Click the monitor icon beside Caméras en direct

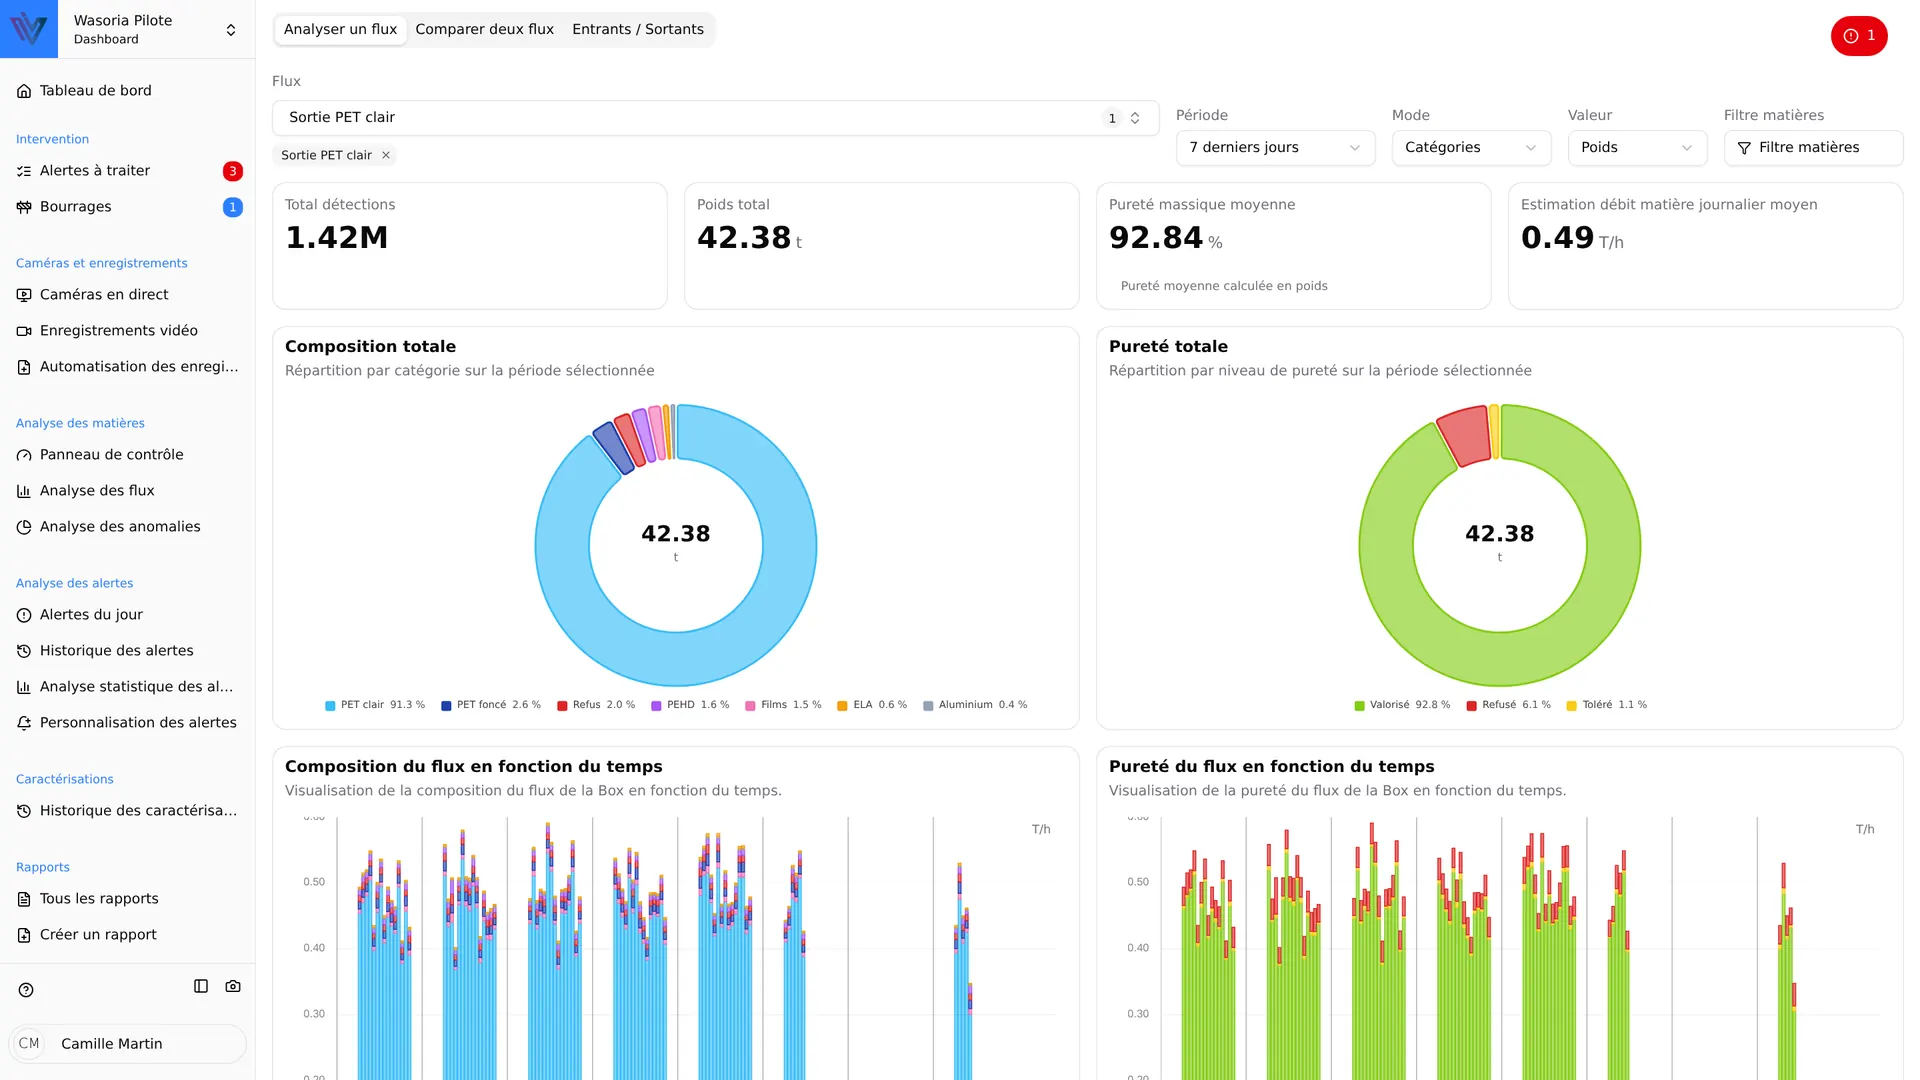pos(24,295)
